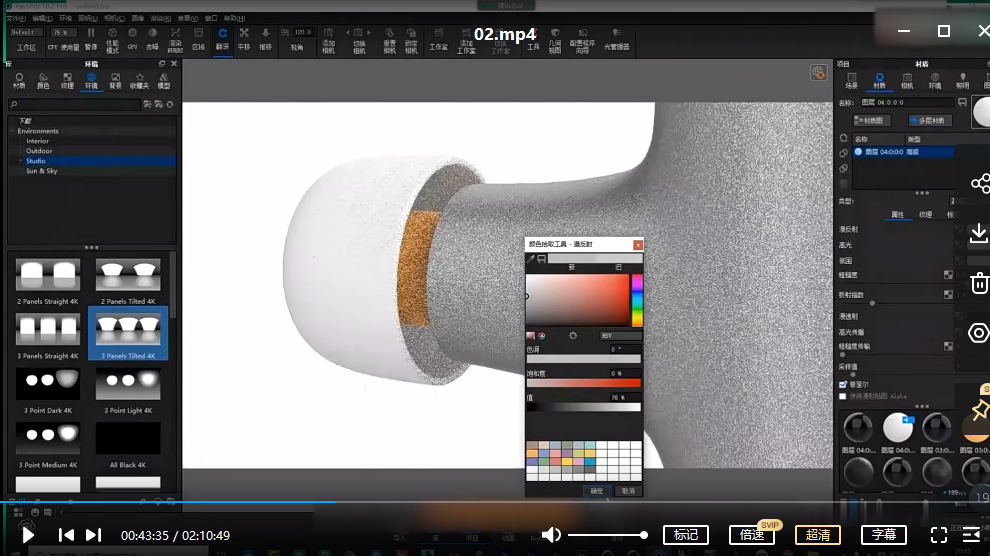Open the Camera tab in project panel
This screenshot has height=556, width=990.
(907, 80)
